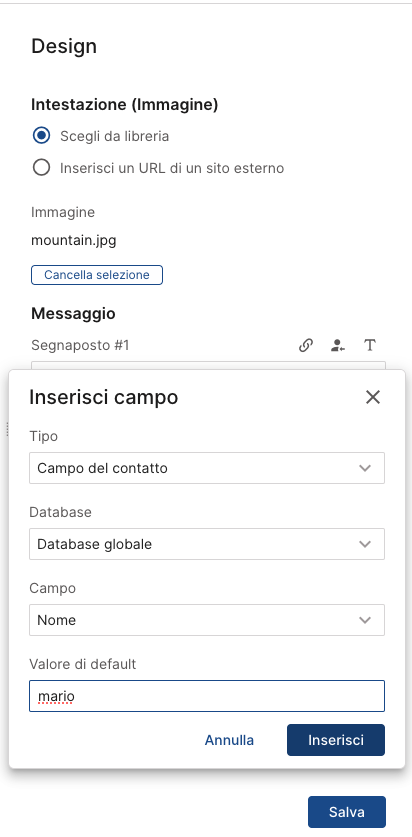
Task: Click the mountain.jpg file name
Action: (x=74, y=240)
